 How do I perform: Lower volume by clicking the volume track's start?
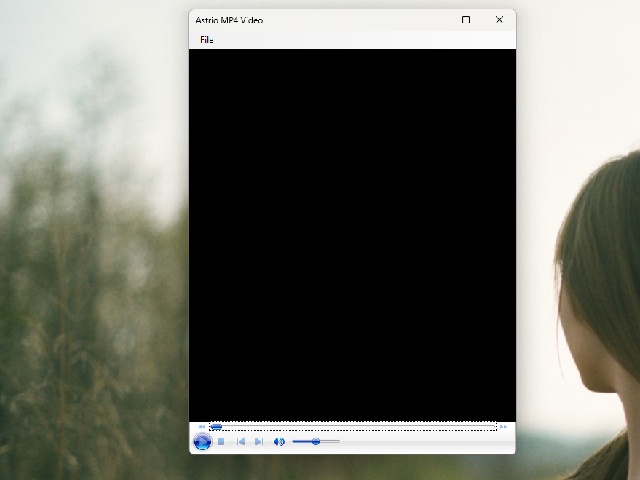[x=294, y=441]
